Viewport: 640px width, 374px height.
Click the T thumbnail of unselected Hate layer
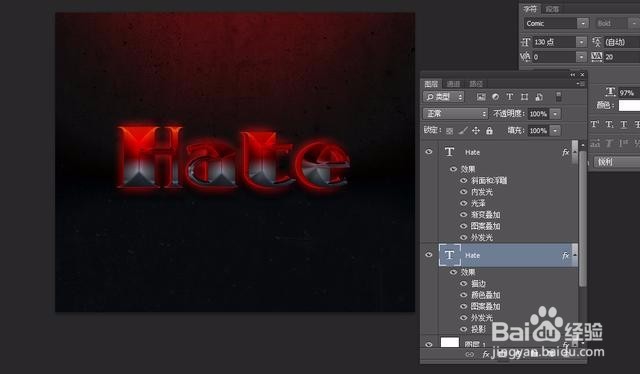pyautogui.click(x=450, y=152)
